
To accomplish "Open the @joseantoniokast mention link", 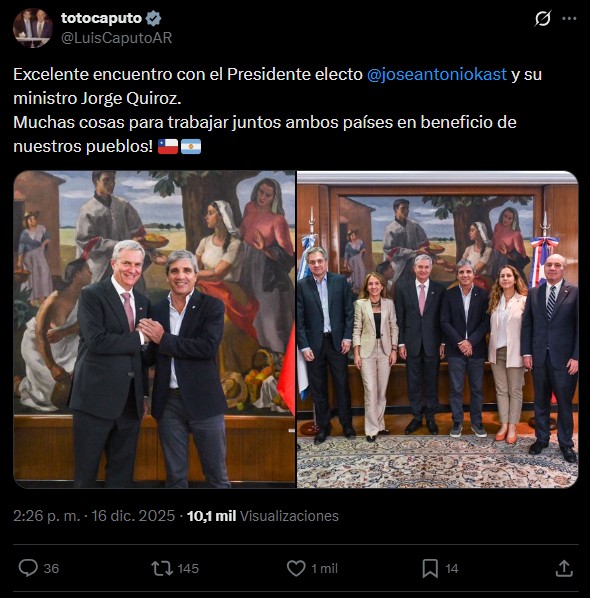I will coord(437,74).
